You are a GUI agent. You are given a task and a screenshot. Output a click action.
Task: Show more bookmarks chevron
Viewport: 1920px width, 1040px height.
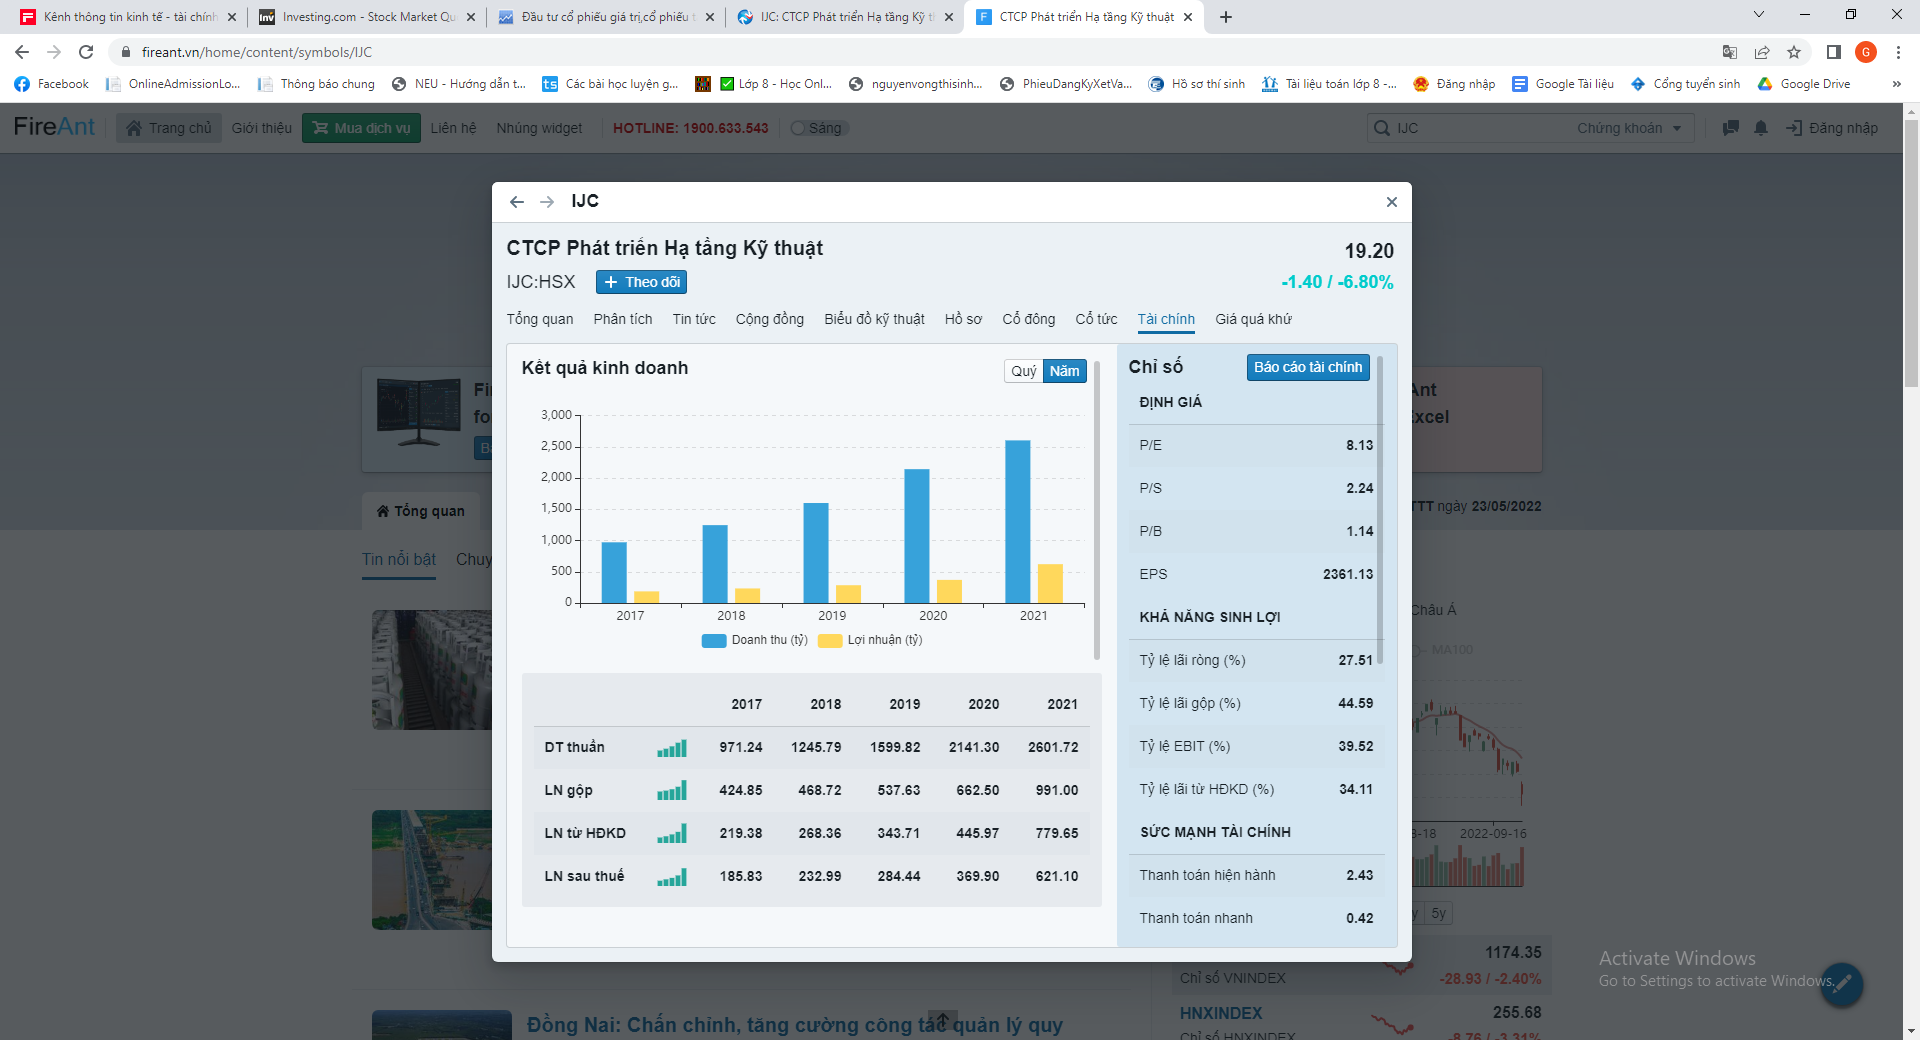[1896, 84]
